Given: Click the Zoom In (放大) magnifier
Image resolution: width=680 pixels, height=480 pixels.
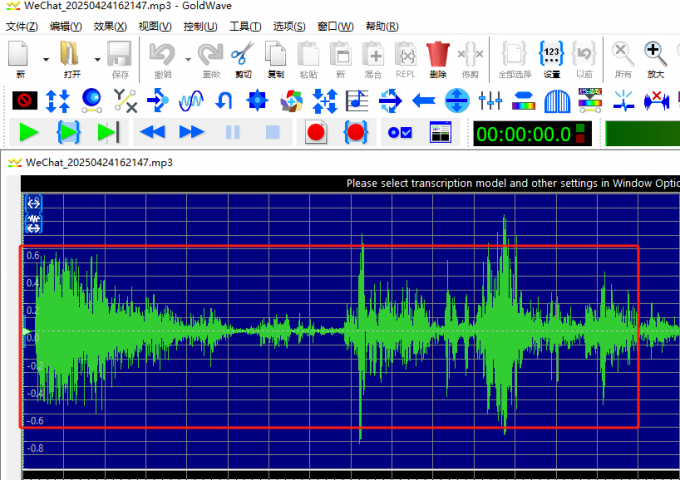Looking at the screenshot, I should (655, 57).
